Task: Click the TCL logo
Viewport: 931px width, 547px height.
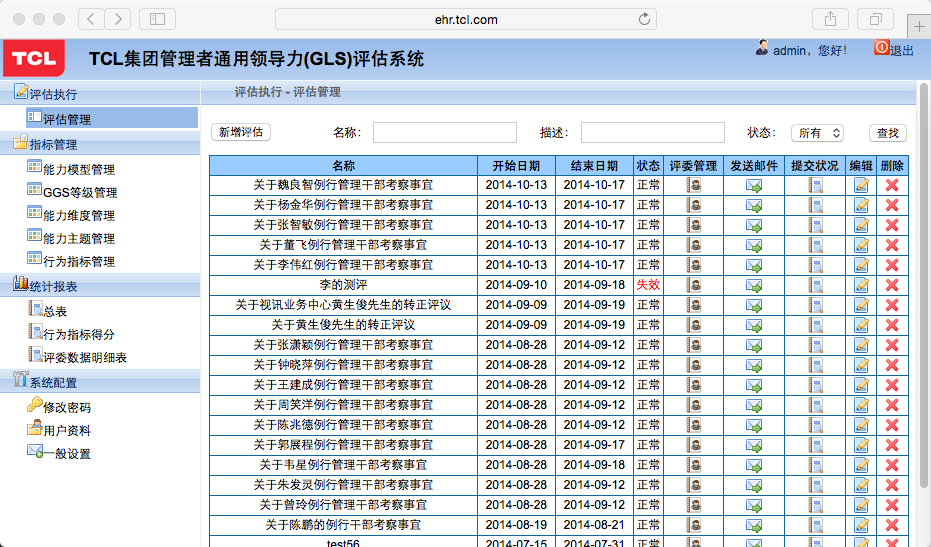Action: (x=34, y=58)
